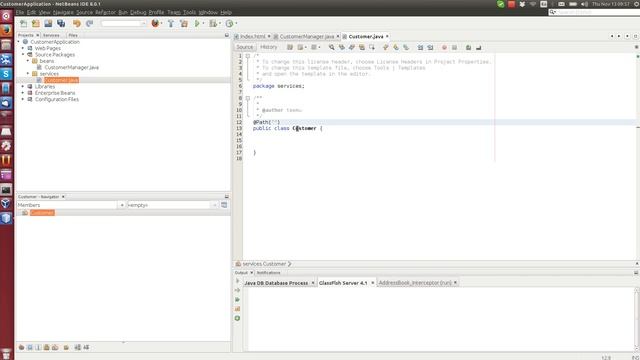
Task: Switch to the Files panel tab
Action: coord(73,35)
